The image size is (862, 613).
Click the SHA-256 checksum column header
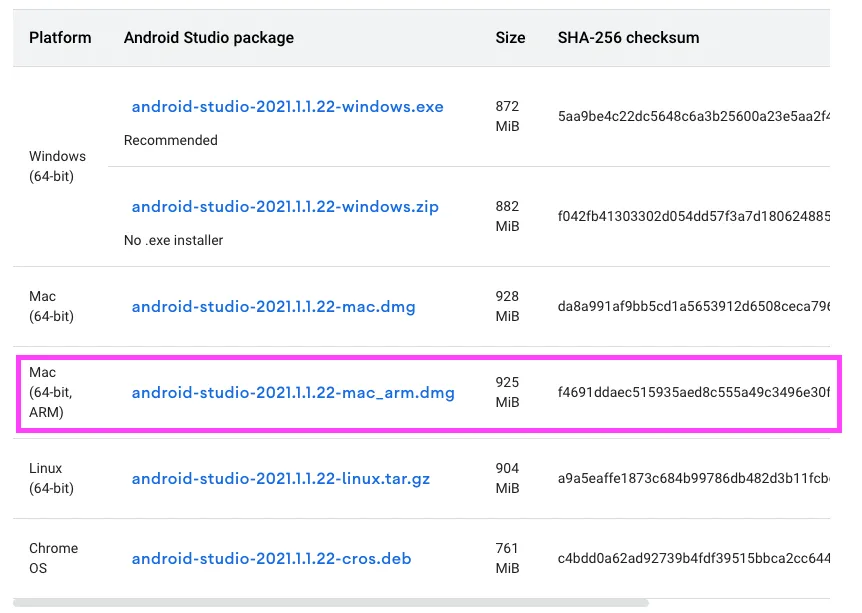click(x=628, y=37)
